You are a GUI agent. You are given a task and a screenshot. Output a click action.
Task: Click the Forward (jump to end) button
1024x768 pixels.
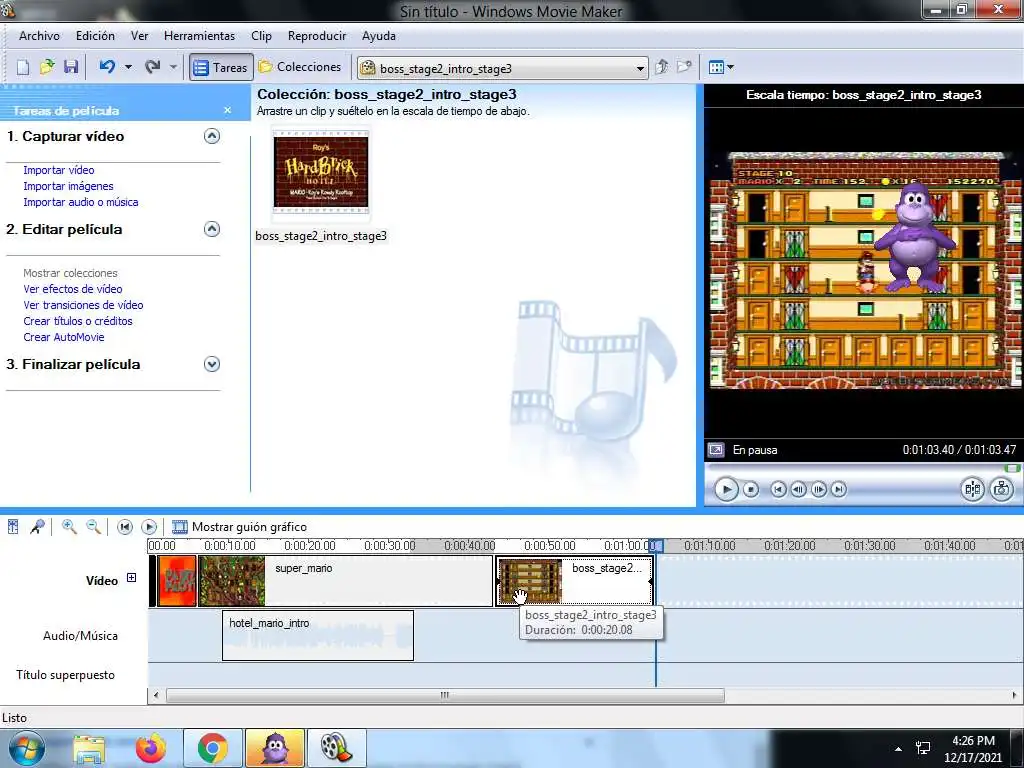click(x=839, y=489)
